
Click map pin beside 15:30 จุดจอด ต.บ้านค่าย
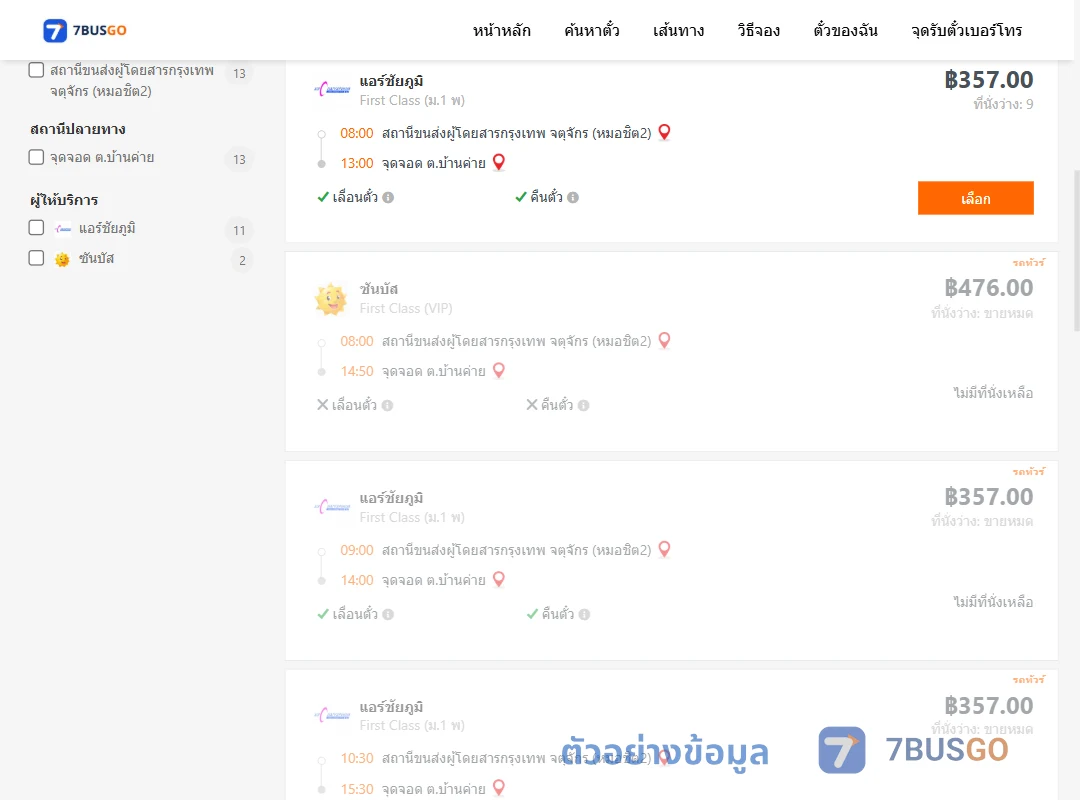tap(499, 788)
